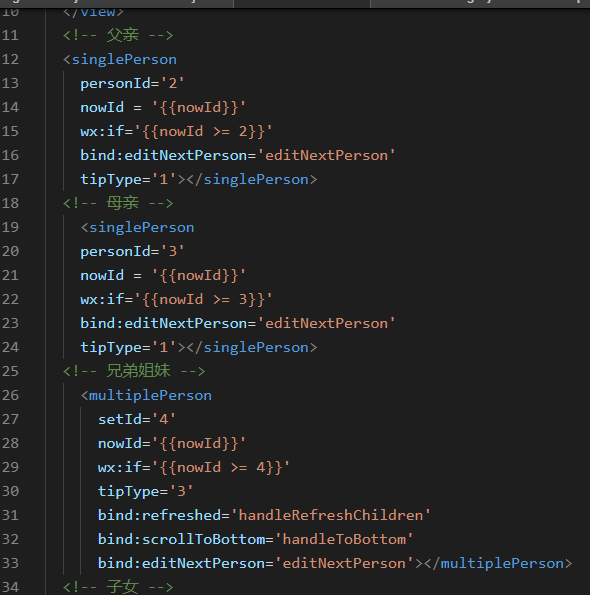Click the bind:scrollToBottom attribute
590x595 pixels.
[181, 539]
